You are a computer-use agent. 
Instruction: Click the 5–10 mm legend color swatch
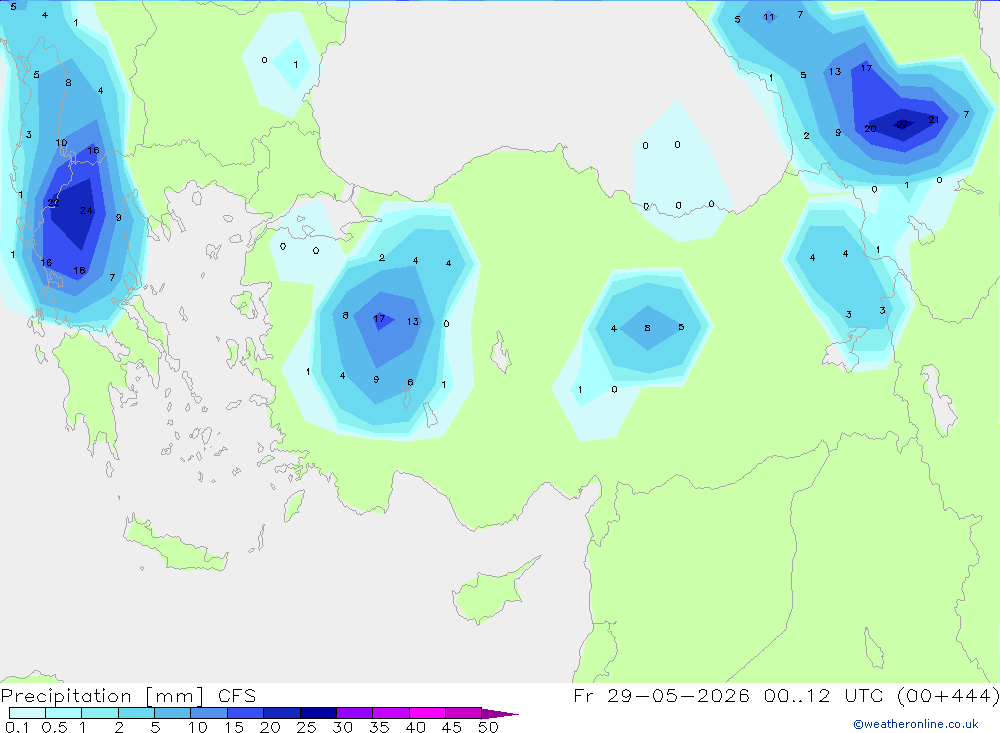tap(172, 713)
